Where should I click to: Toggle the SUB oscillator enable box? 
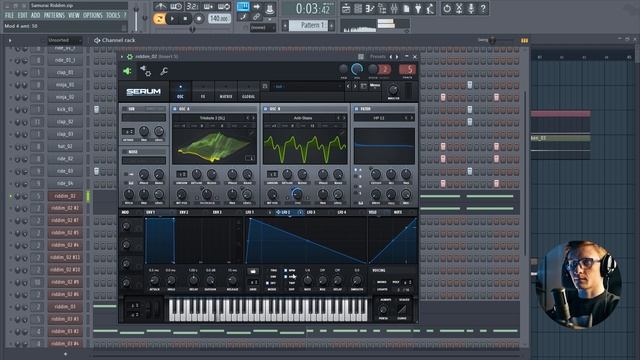click(x=124, y=109)
